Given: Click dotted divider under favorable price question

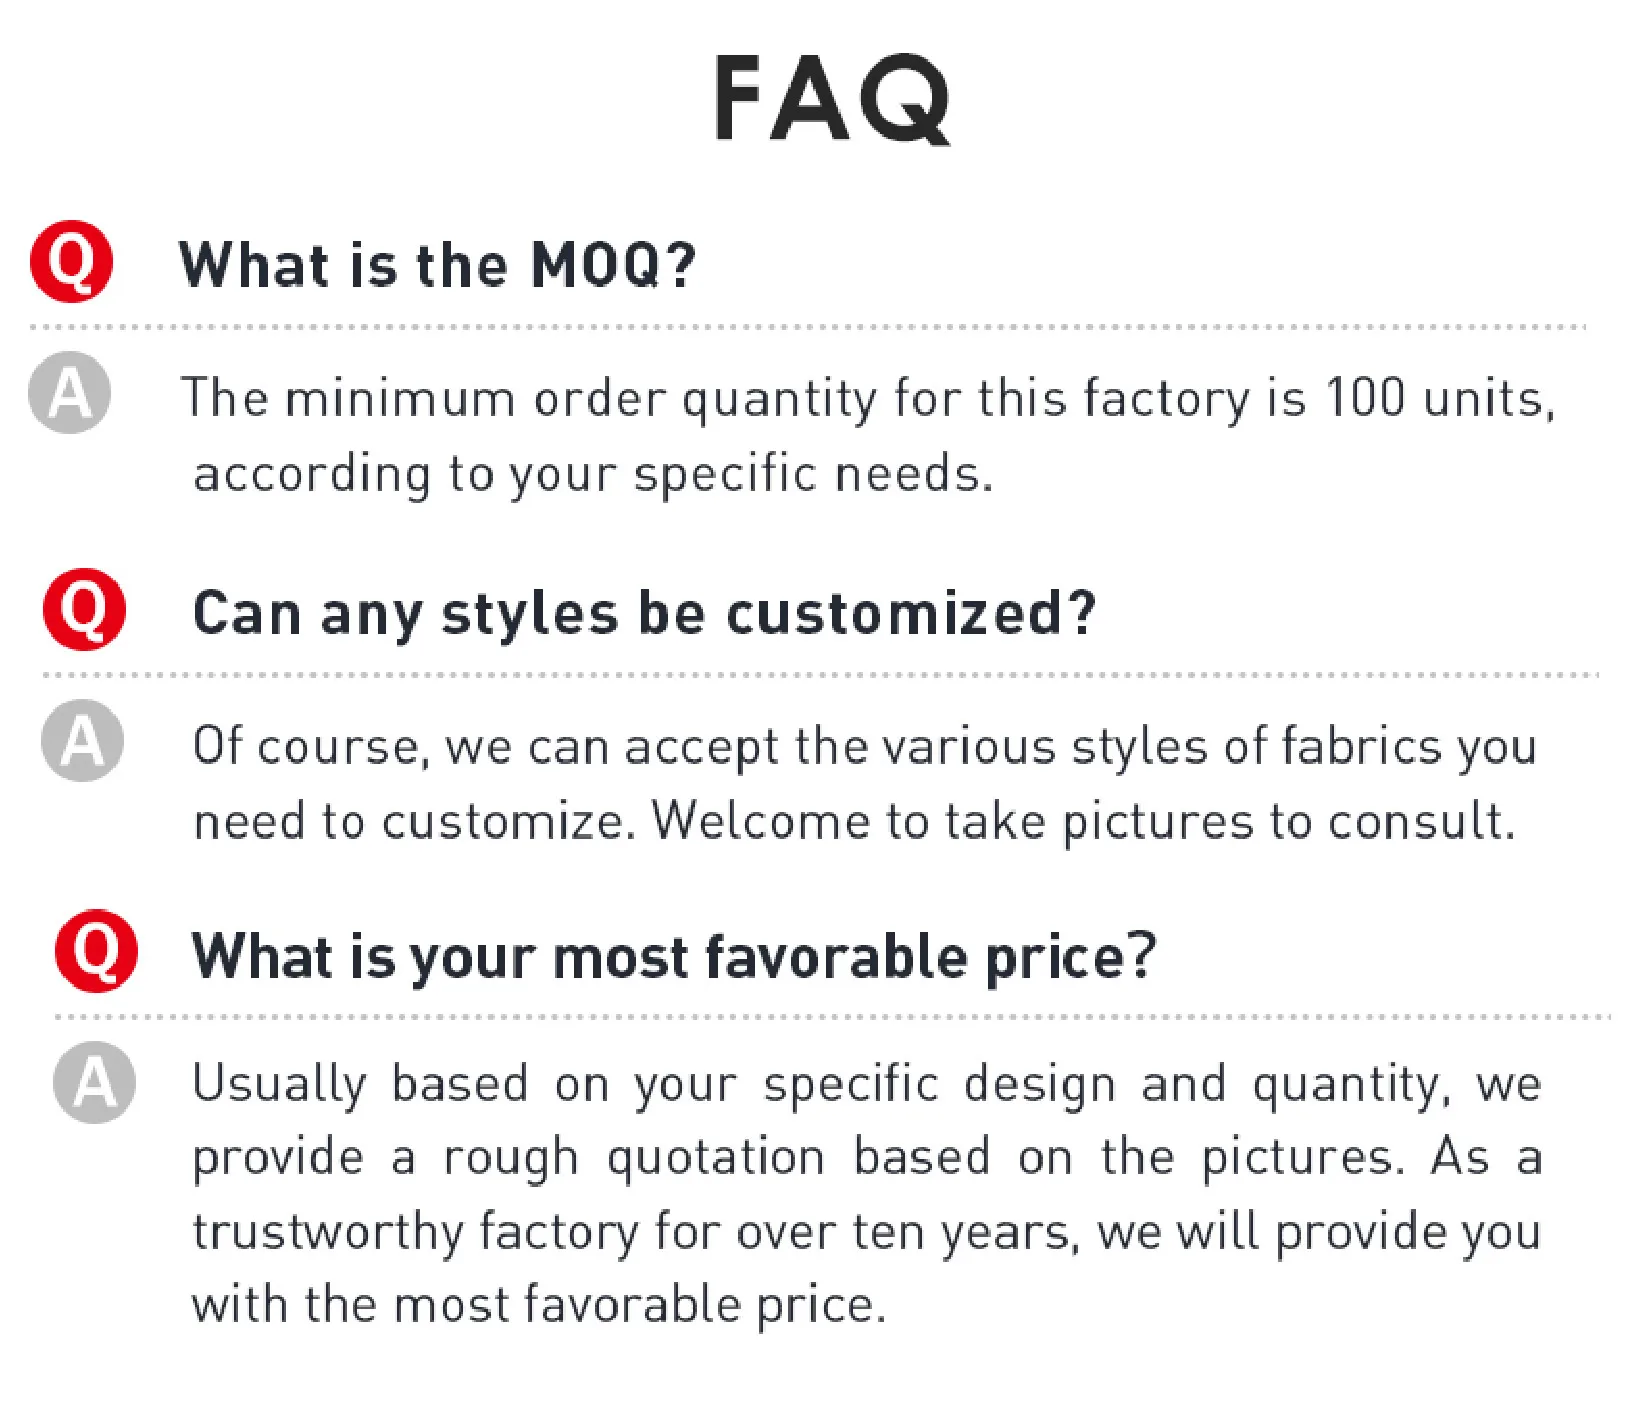Looking at the screenshot, I should coord(832,1017).
